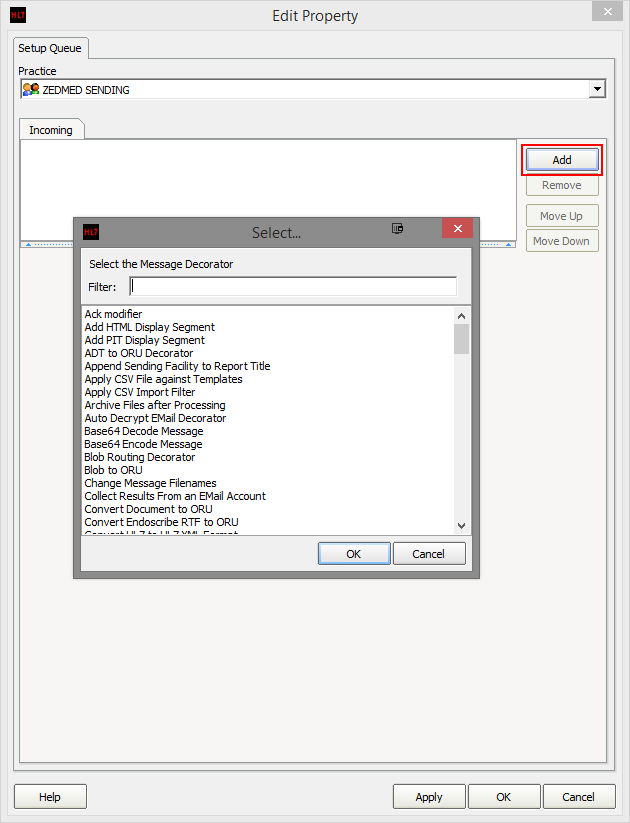Click the decorator list scroll down arrow
This screenshot has width=630, height=823.
point(461,525)
